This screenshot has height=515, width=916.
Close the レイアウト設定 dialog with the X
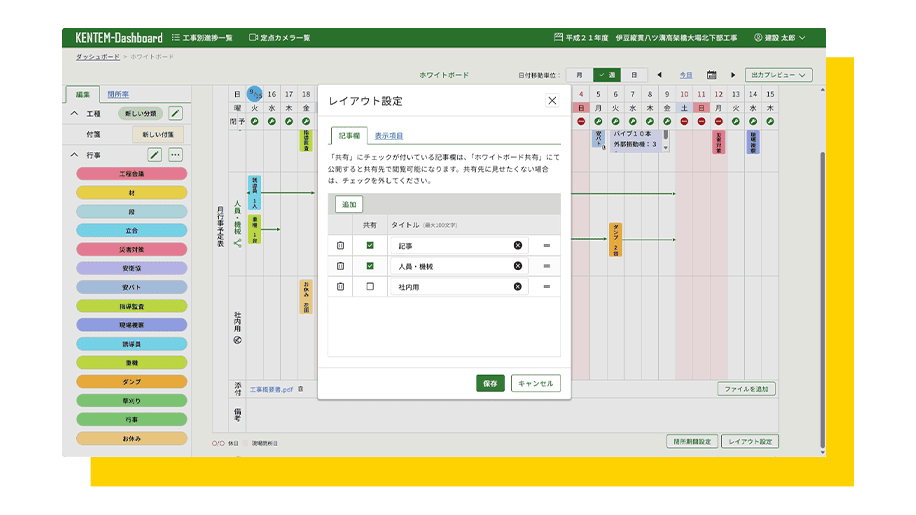click(x=552, y=100)
